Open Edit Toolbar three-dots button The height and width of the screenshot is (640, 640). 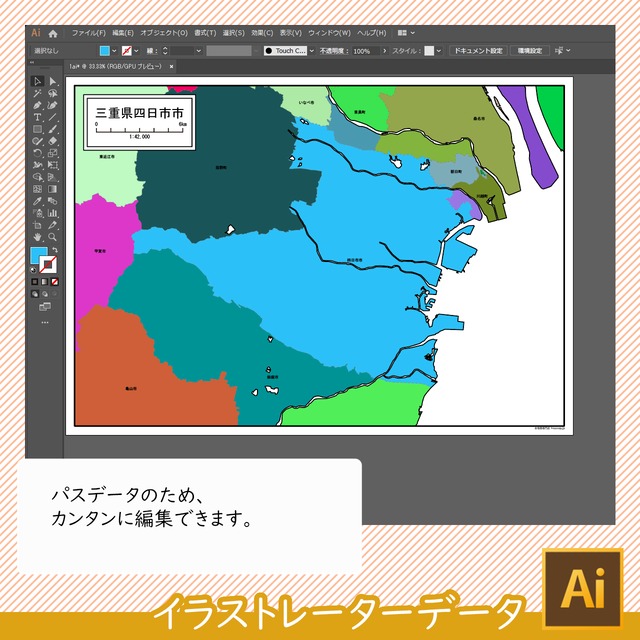coord(45,322)
